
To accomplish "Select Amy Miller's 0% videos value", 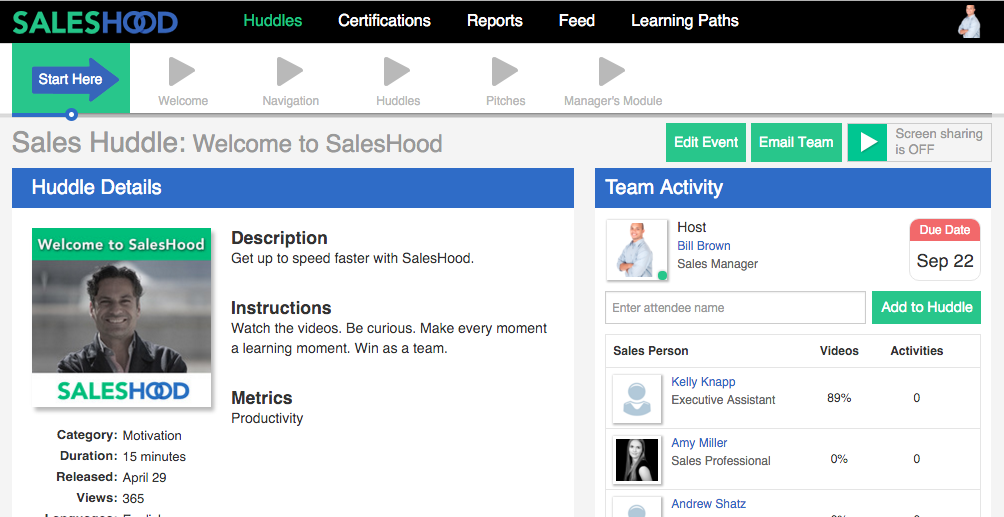I will (839, 459).
